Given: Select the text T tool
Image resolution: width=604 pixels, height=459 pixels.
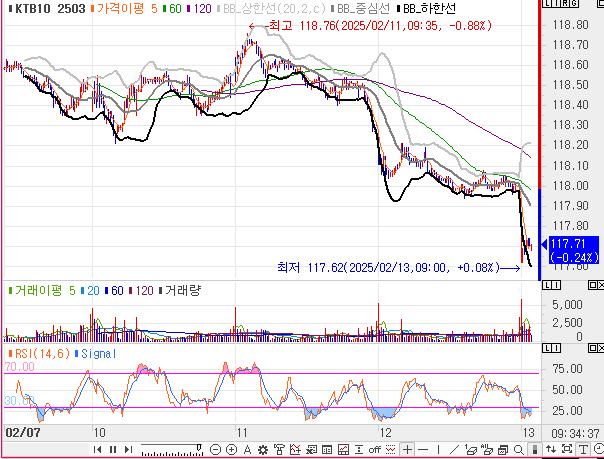Looking at the screenshot, I should coord(583,449).
